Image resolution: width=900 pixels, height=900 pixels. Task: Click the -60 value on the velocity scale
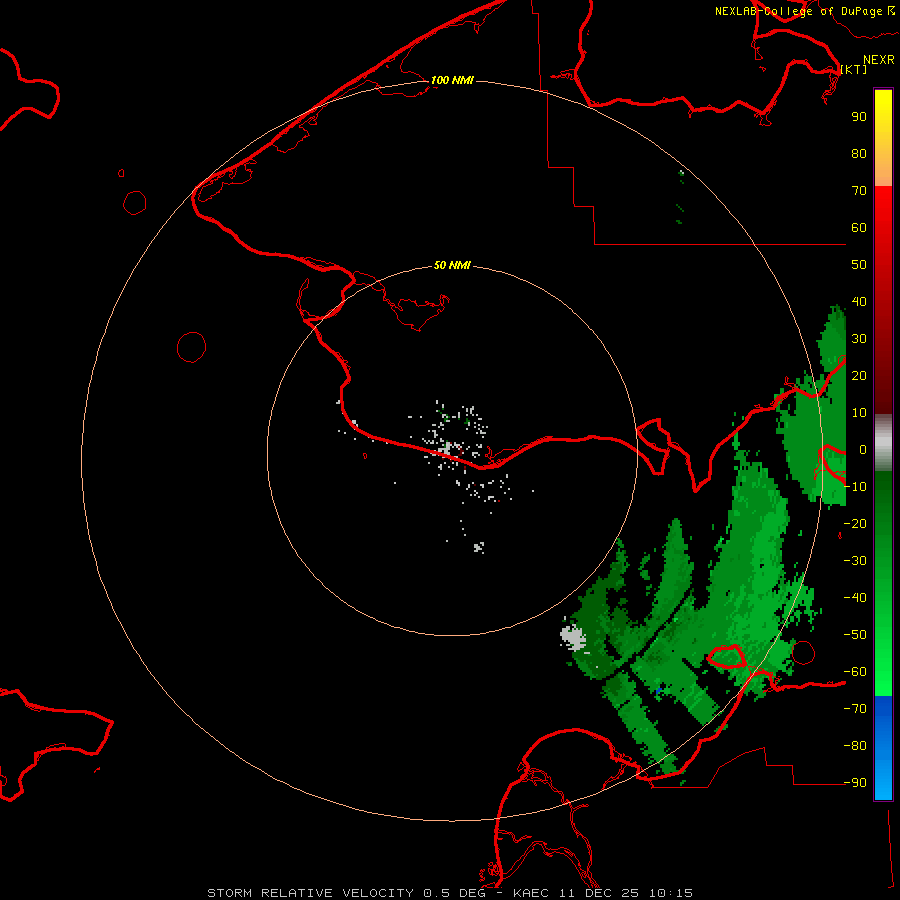point(855,672)
